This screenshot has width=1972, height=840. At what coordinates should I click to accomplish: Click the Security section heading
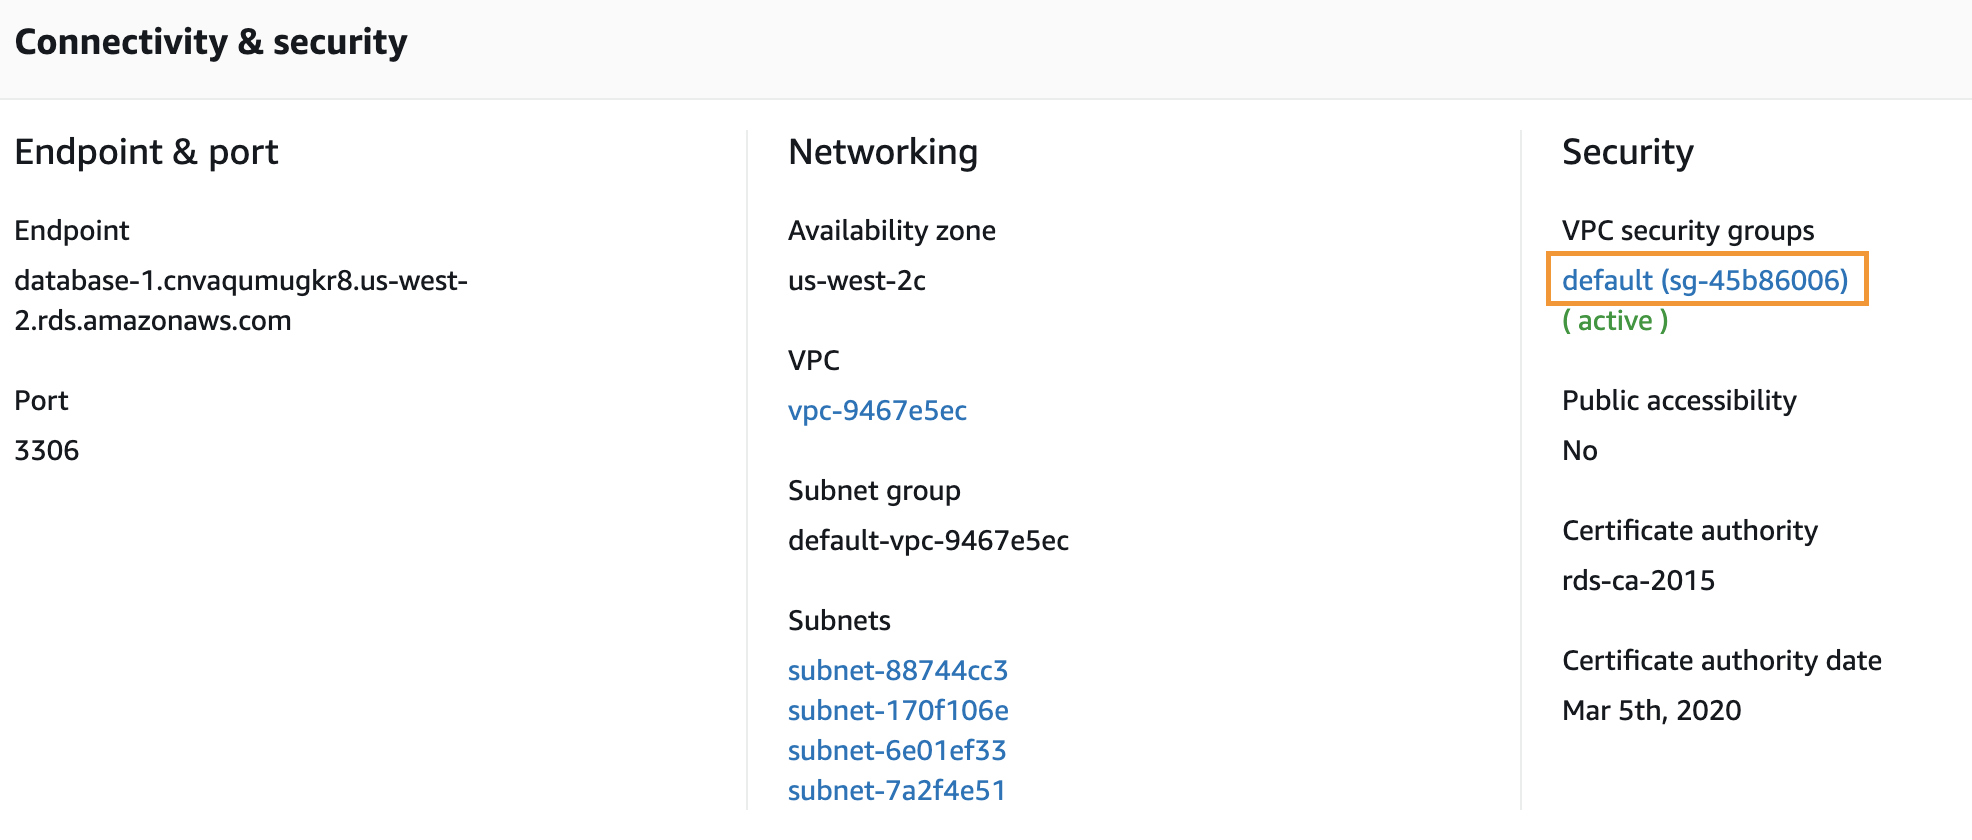click(1628, 152)
